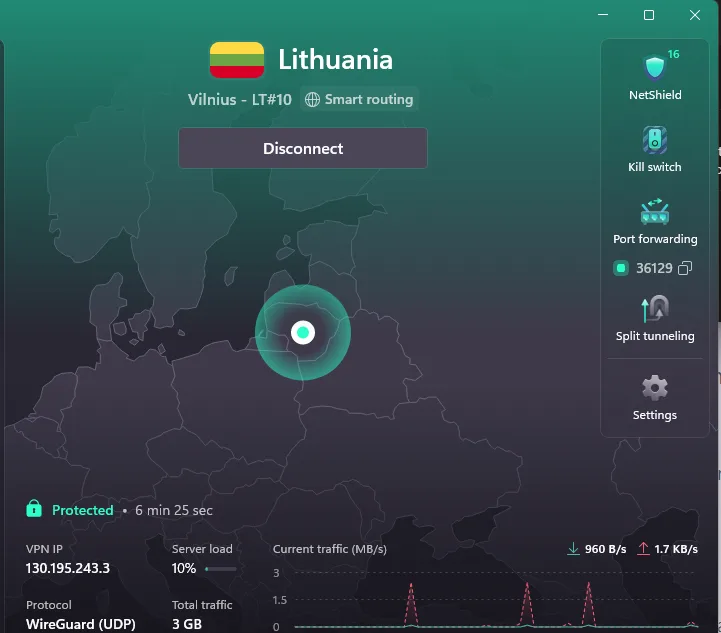721x633 pixels.
Task: Click the Port forwarding label
Action: [655, 239]
